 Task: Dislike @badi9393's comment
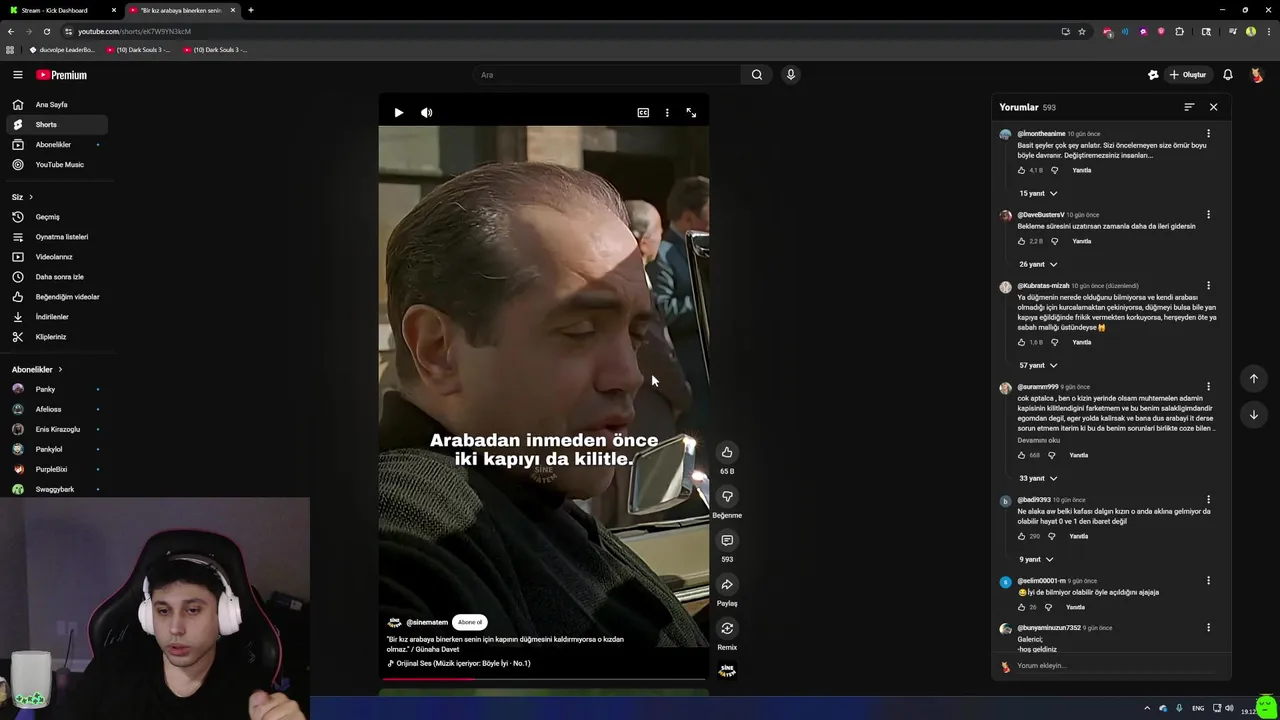(1050, 536)
